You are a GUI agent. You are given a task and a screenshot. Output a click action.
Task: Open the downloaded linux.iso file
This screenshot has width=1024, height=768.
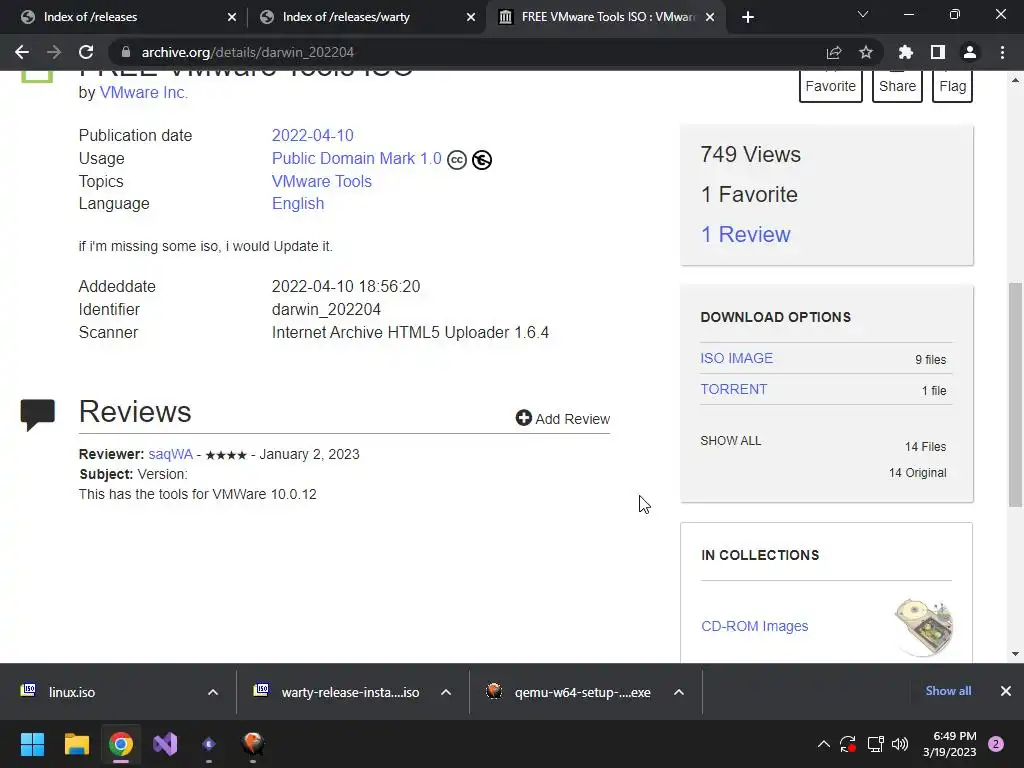coord(72,692)
